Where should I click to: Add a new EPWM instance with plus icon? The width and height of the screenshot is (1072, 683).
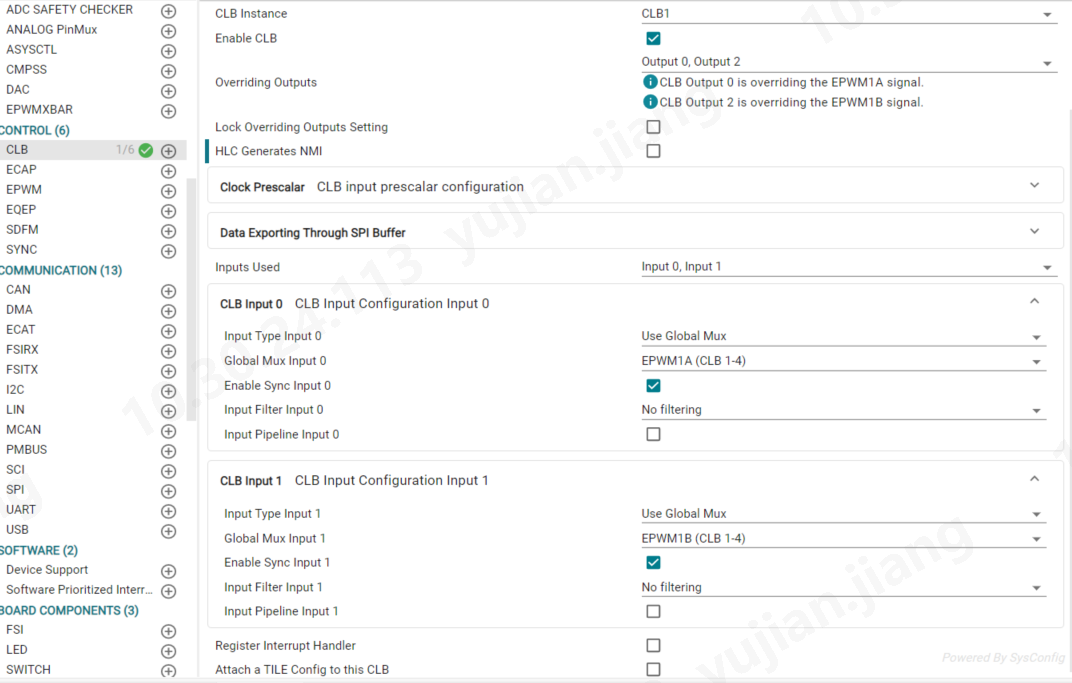click(168, 191)
